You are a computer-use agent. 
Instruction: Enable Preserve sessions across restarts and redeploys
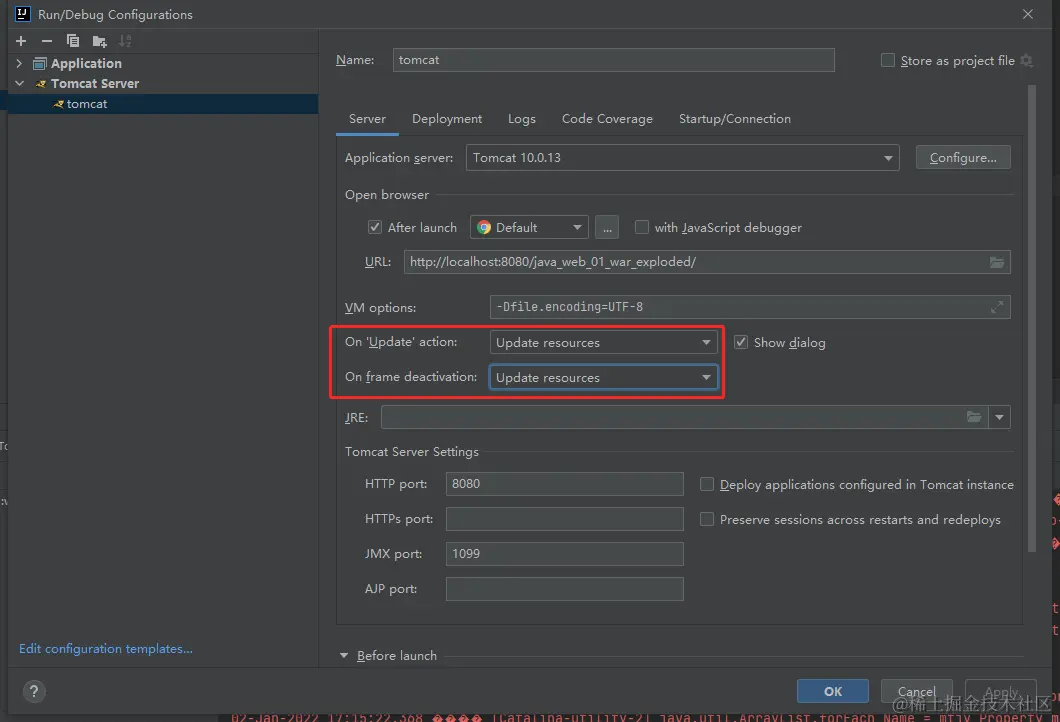click(x=706, y=519)
